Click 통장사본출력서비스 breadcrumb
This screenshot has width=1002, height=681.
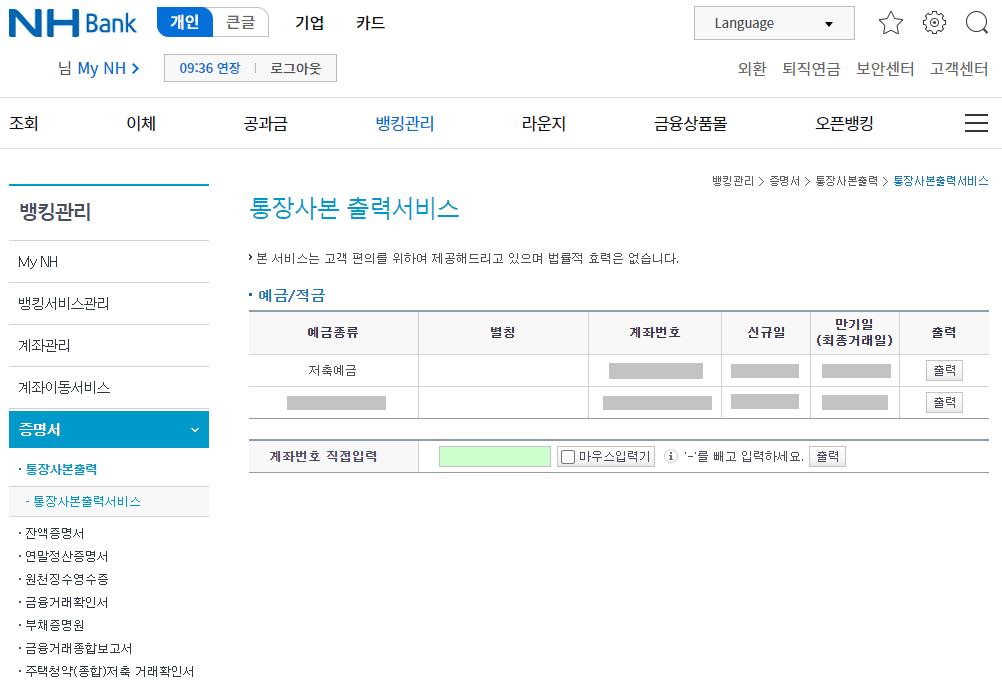(x=941, y=181)
